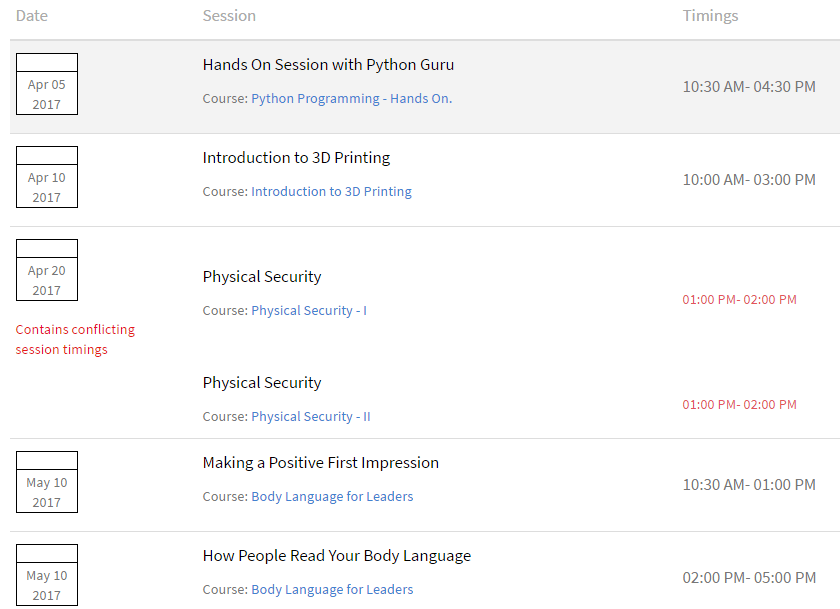Open the Introduction to 3D Printing course link
840x609 pixels.
(331, 191)
